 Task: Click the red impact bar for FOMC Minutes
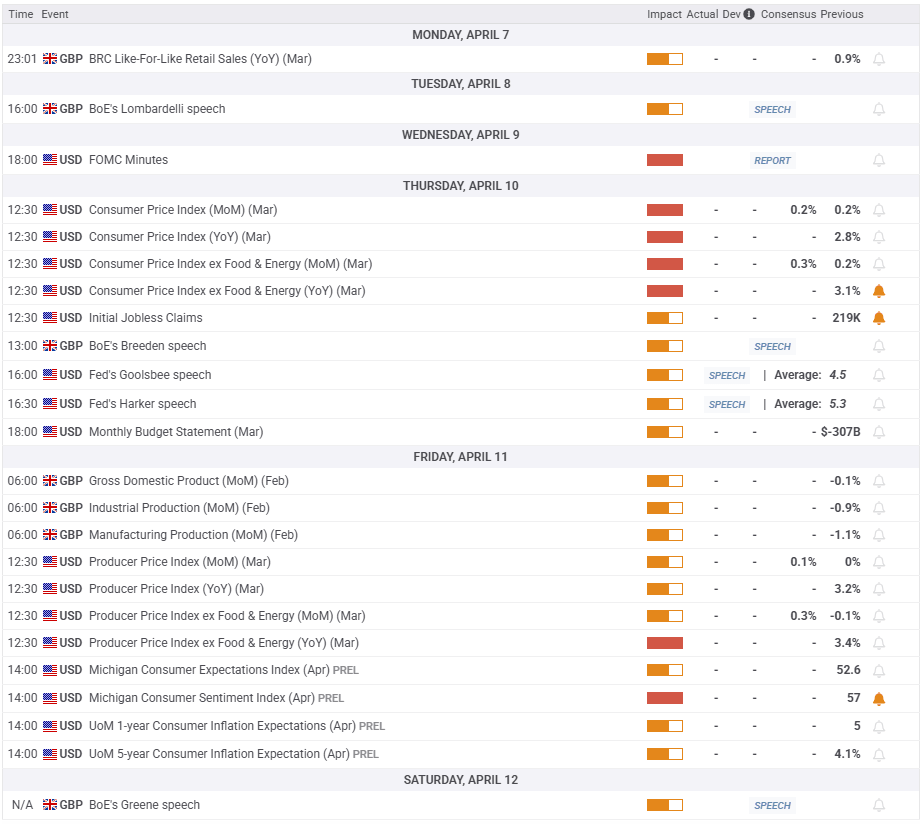pos(665,160)
